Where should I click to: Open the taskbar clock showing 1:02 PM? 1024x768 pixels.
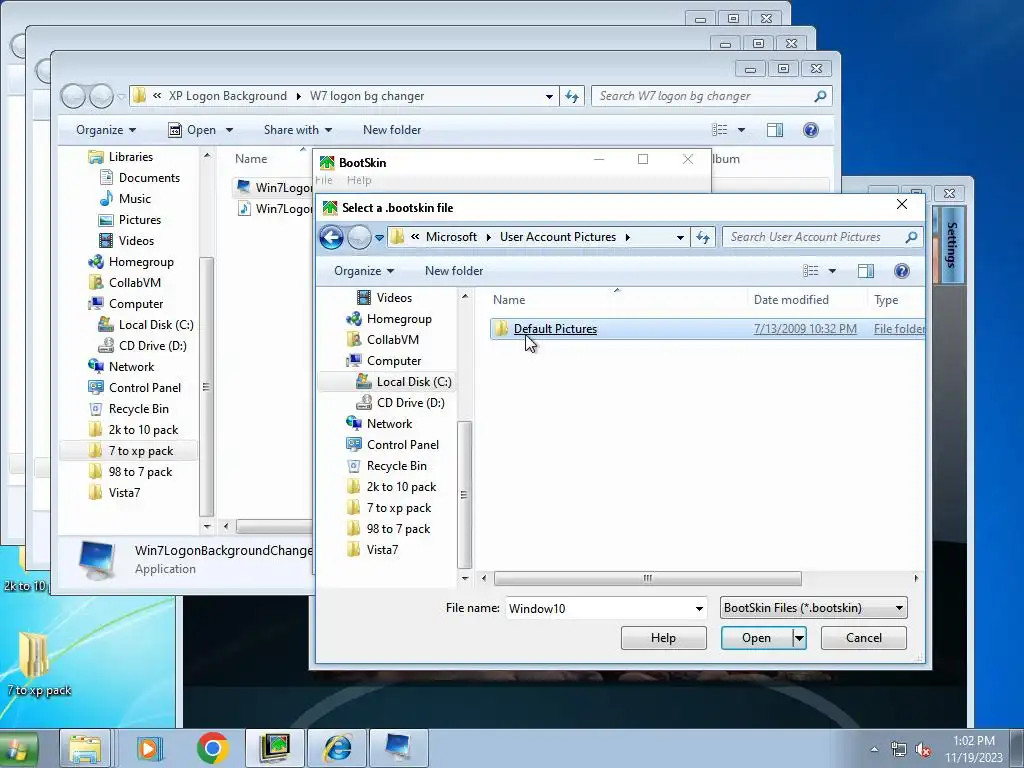click(x=973, y=749)
